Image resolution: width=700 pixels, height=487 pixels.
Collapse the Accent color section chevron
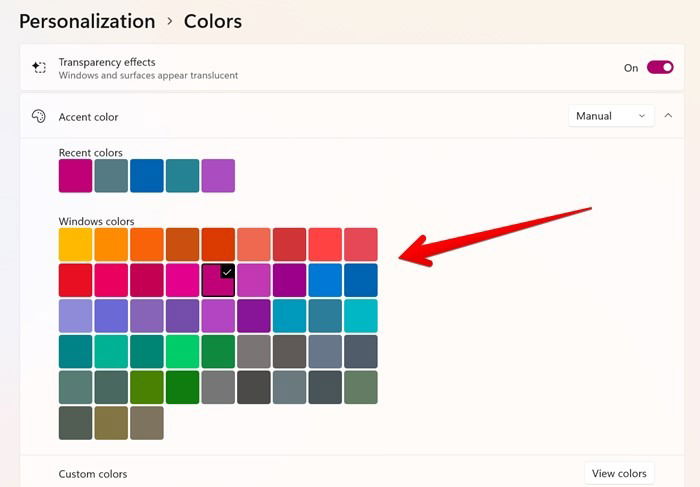point(668,116)
